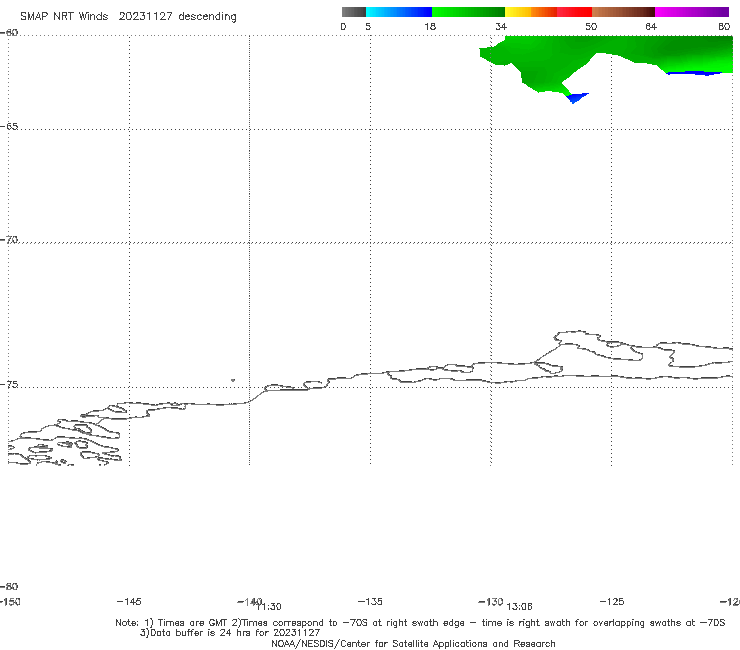Click the longitude label '-125'

[612, 602]
